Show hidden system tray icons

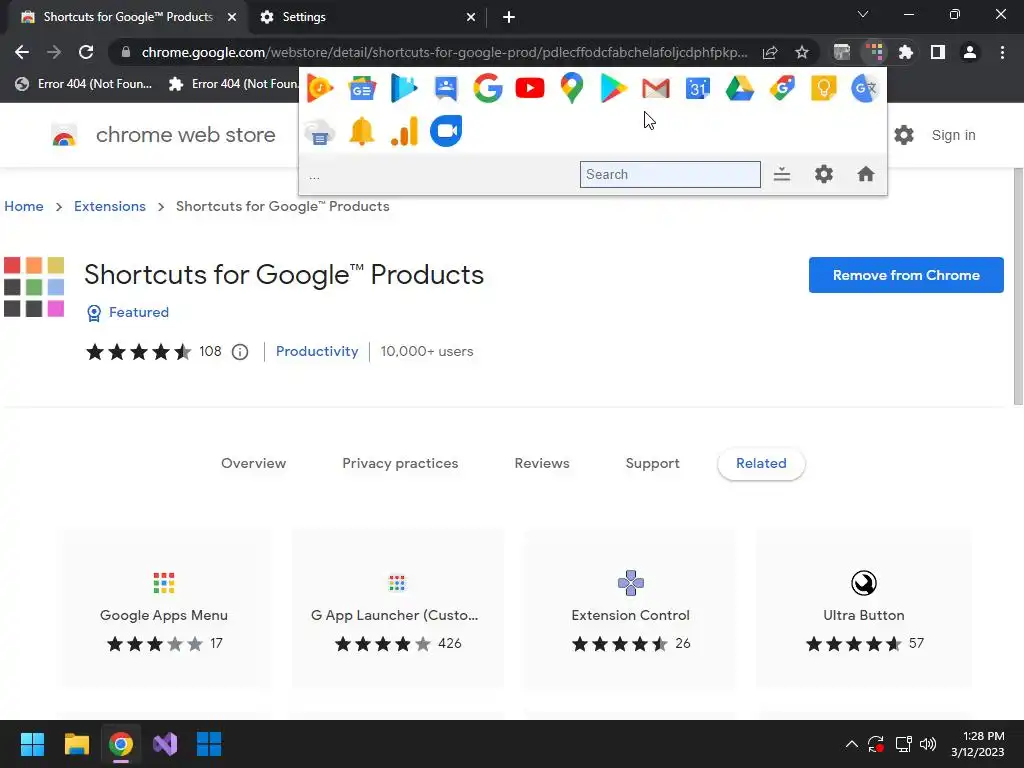(851, 744)
